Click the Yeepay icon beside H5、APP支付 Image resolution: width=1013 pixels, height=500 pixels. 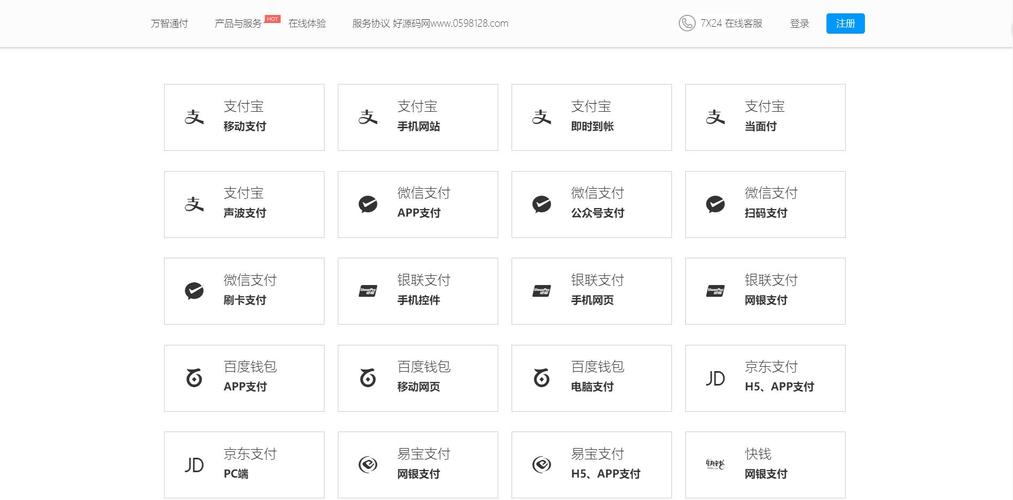[541, 464]
